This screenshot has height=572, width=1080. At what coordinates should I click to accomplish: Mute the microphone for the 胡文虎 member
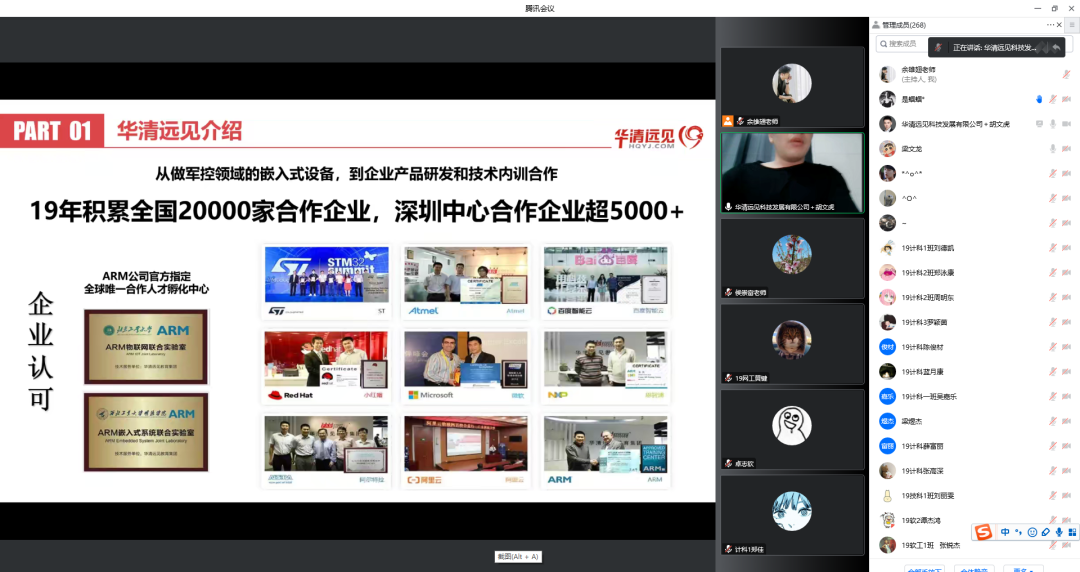pyautogui.click(x=1052, y=124)
